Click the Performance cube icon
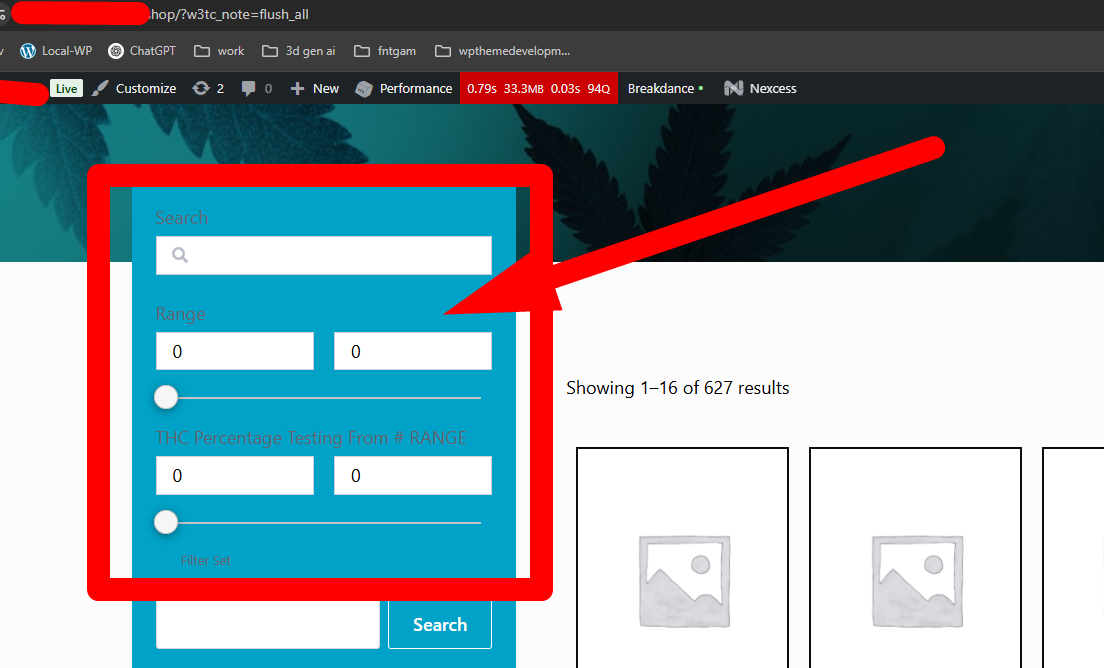Viewport: 1104px width, 668px height. (364, 89)
